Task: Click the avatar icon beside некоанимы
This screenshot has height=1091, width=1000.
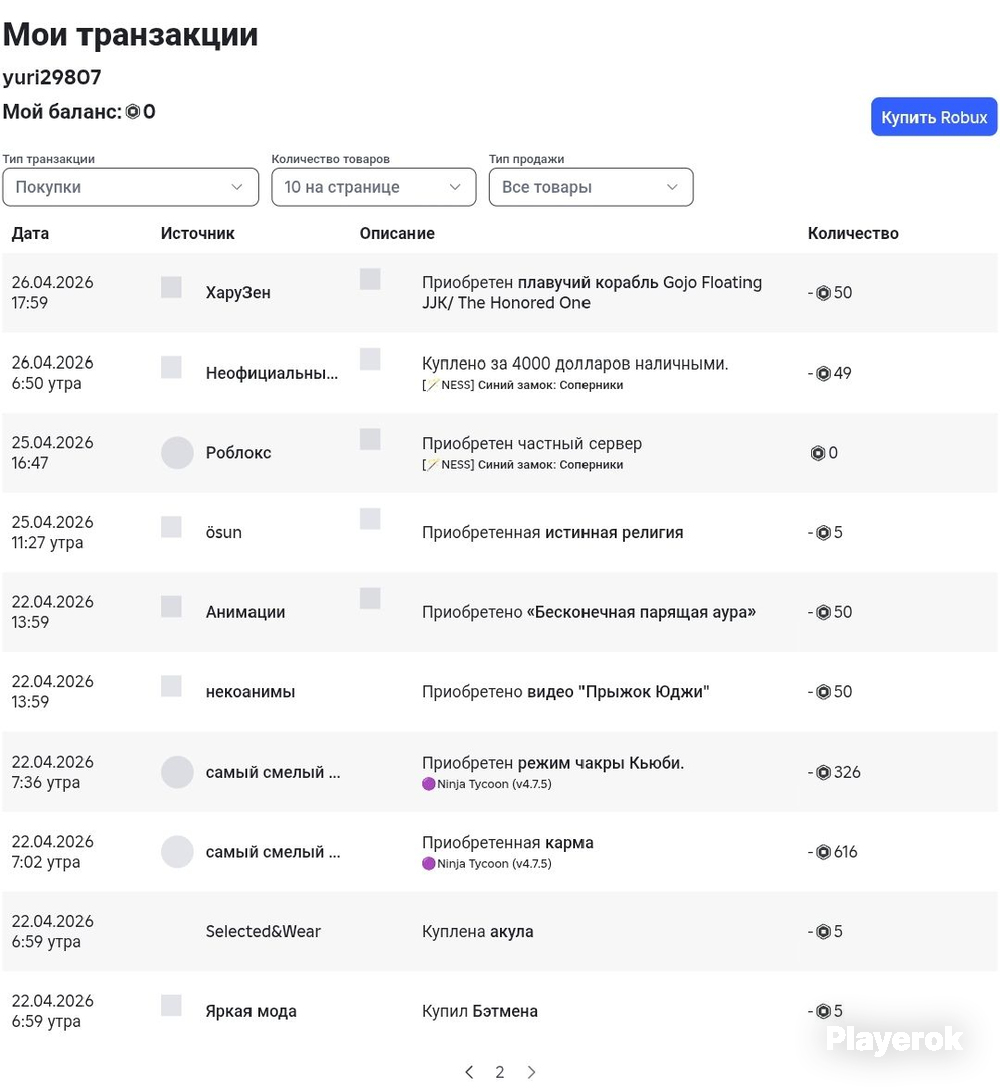Action: [x=171, y=686]
